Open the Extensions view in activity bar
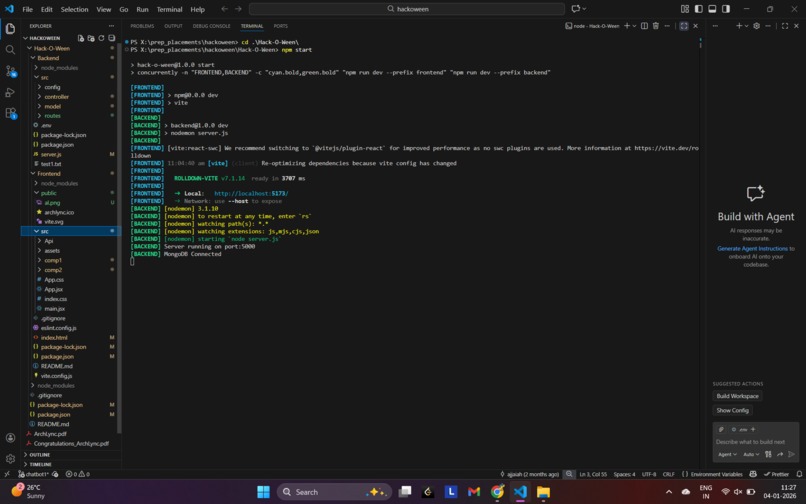The image size is (806, 504). 10,113
